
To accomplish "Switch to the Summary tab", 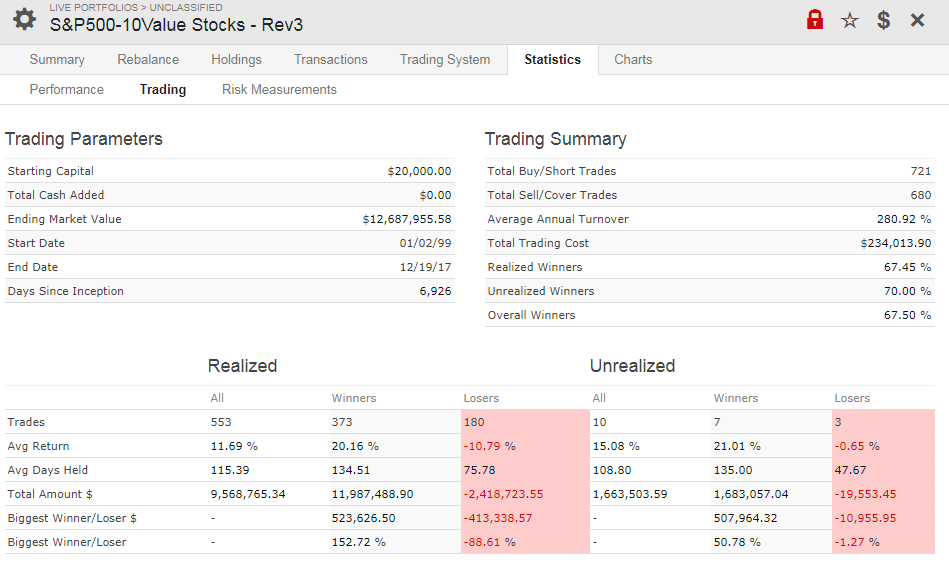I will (x=57, y=59).
